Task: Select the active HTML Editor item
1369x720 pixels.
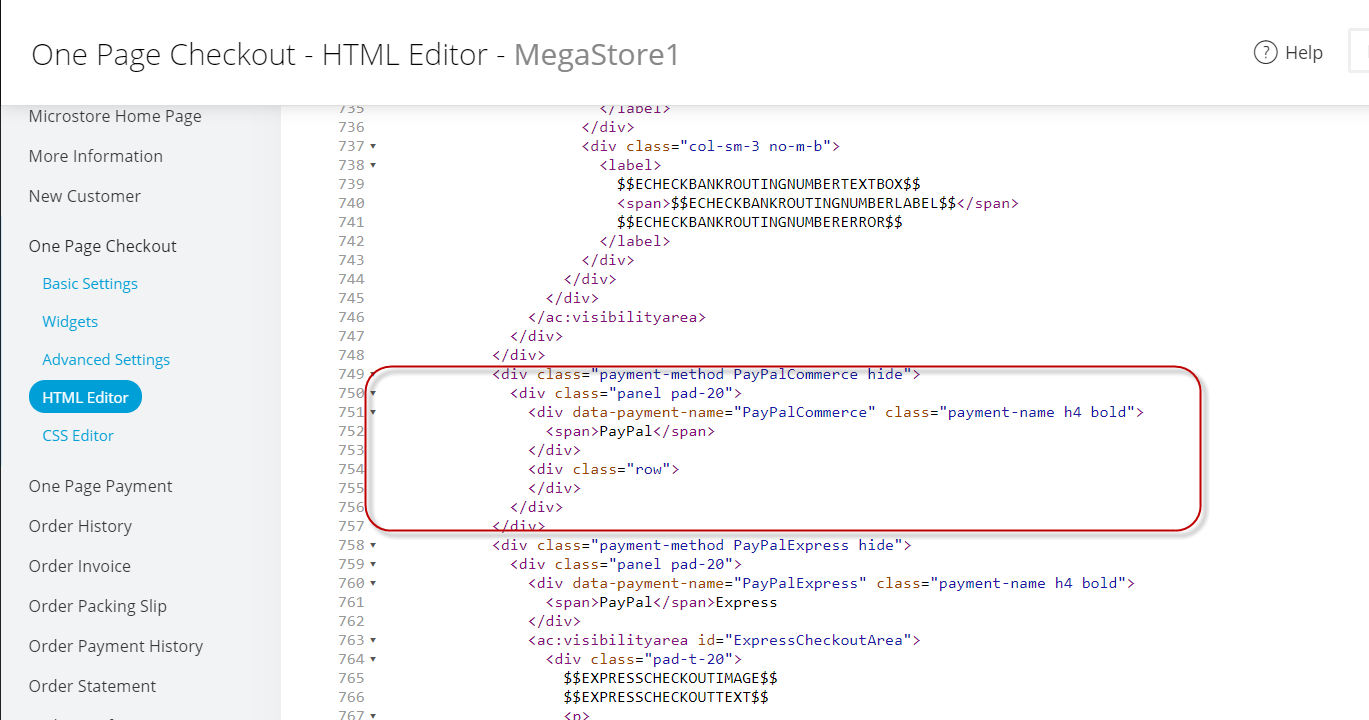Action: (86, 397)
